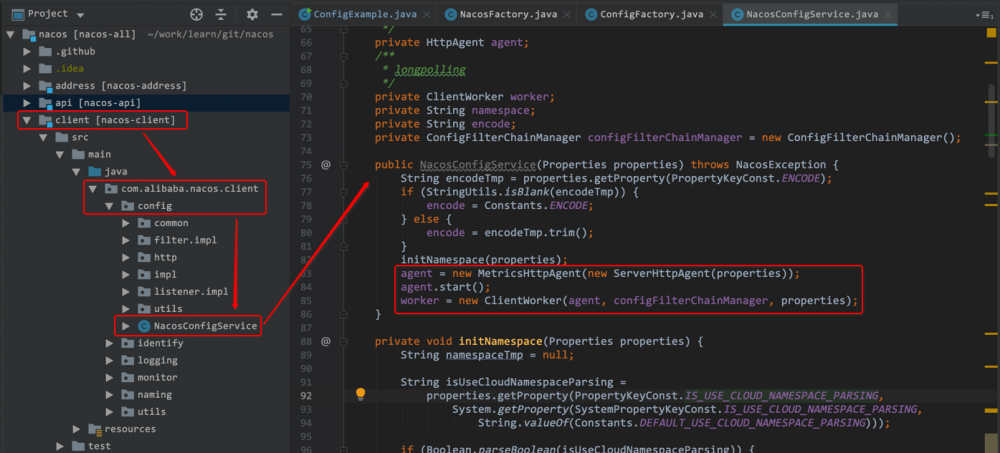Collapse the com.alibaba.nacos.client package arrow

click(x=93, y=189)
